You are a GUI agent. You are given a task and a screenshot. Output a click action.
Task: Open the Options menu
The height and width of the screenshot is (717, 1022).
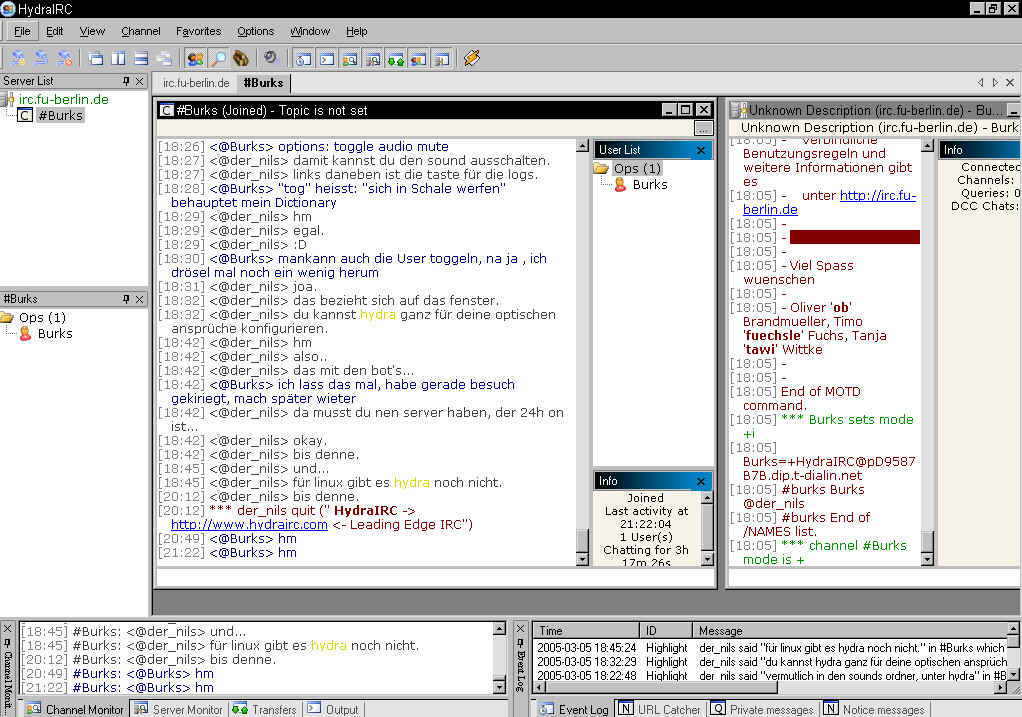pyautogui.click(x=255, y=31)
